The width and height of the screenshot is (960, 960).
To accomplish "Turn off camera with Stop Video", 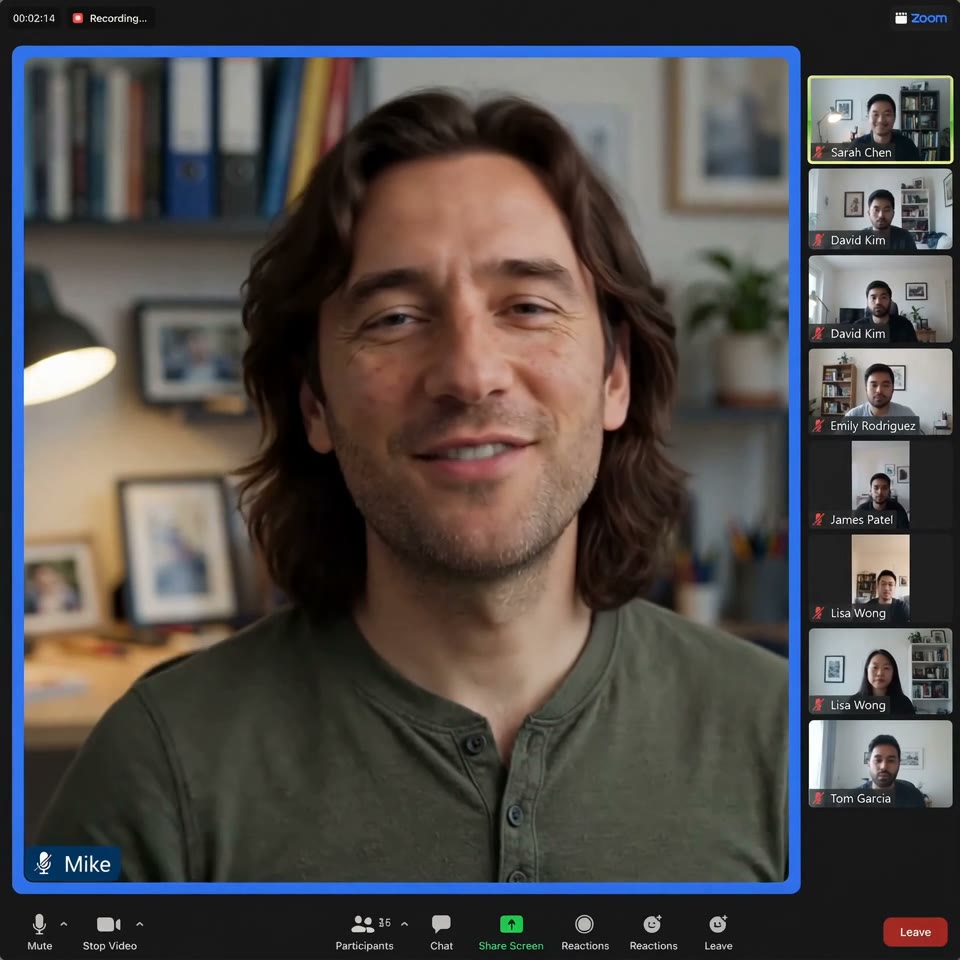I will (x=110, y=932).
